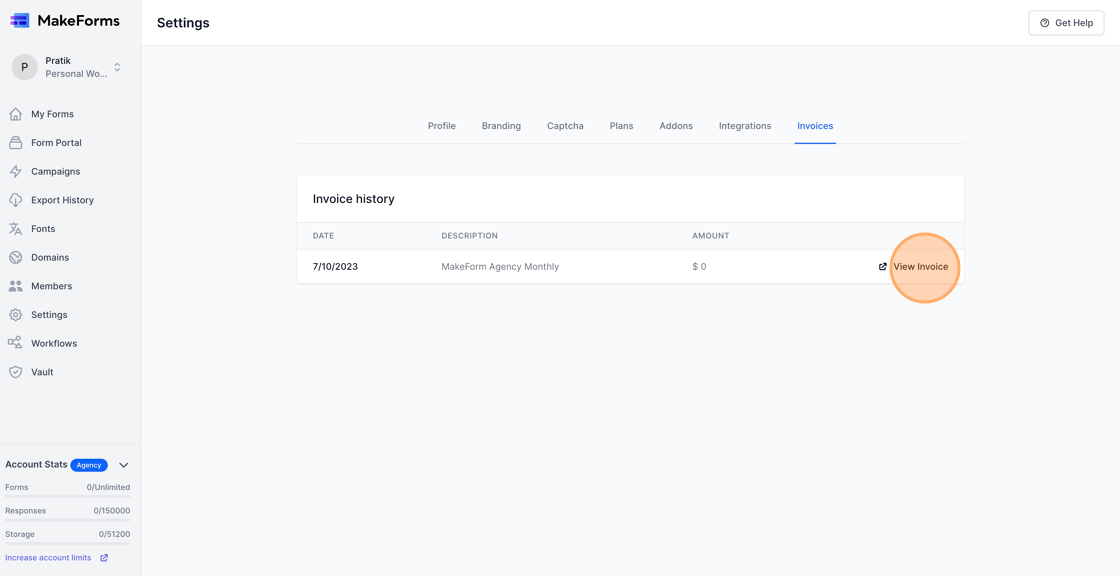Click the Form Portal icon
Image resolution: width=1120 pixels, height=576 pixels.
(15, 143)
